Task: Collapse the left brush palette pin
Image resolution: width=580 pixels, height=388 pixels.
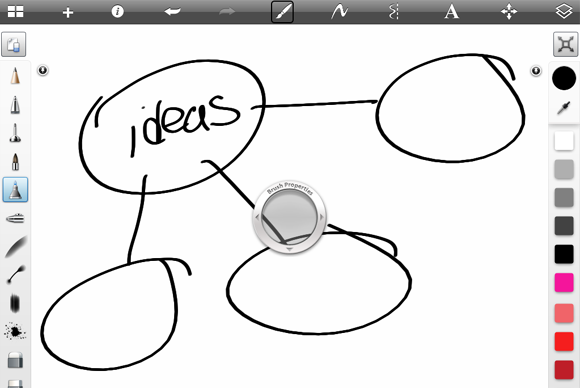Action: (x=43, y=70)
